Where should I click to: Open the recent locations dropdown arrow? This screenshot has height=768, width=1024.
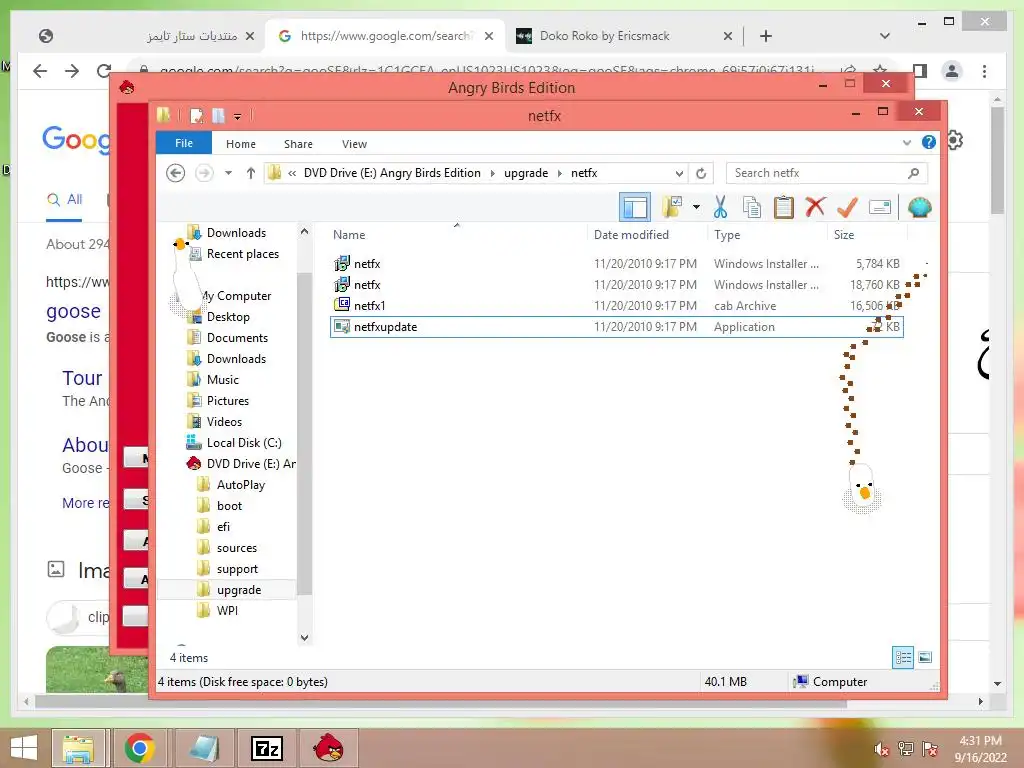228,173
